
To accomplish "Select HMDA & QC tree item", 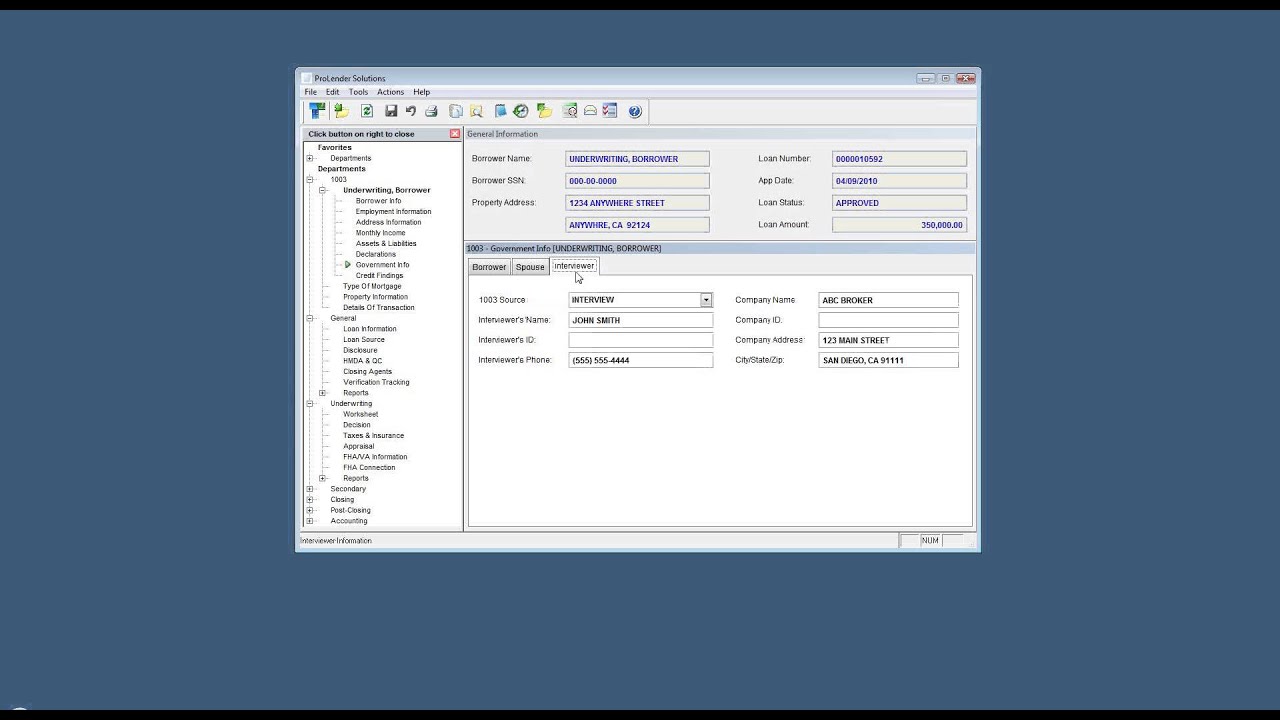I will 362,361.
